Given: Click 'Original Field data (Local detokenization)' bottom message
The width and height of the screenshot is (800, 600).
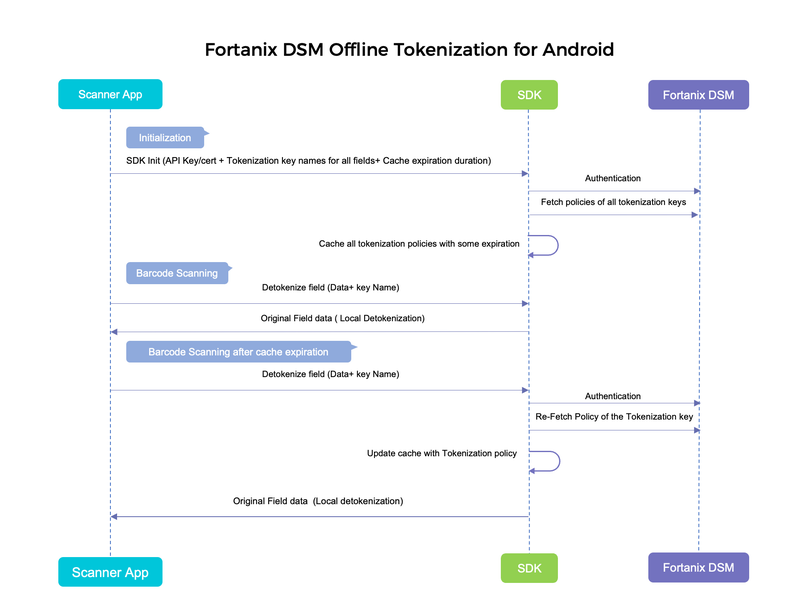Looking at the screenshot, I should (318, 501).
